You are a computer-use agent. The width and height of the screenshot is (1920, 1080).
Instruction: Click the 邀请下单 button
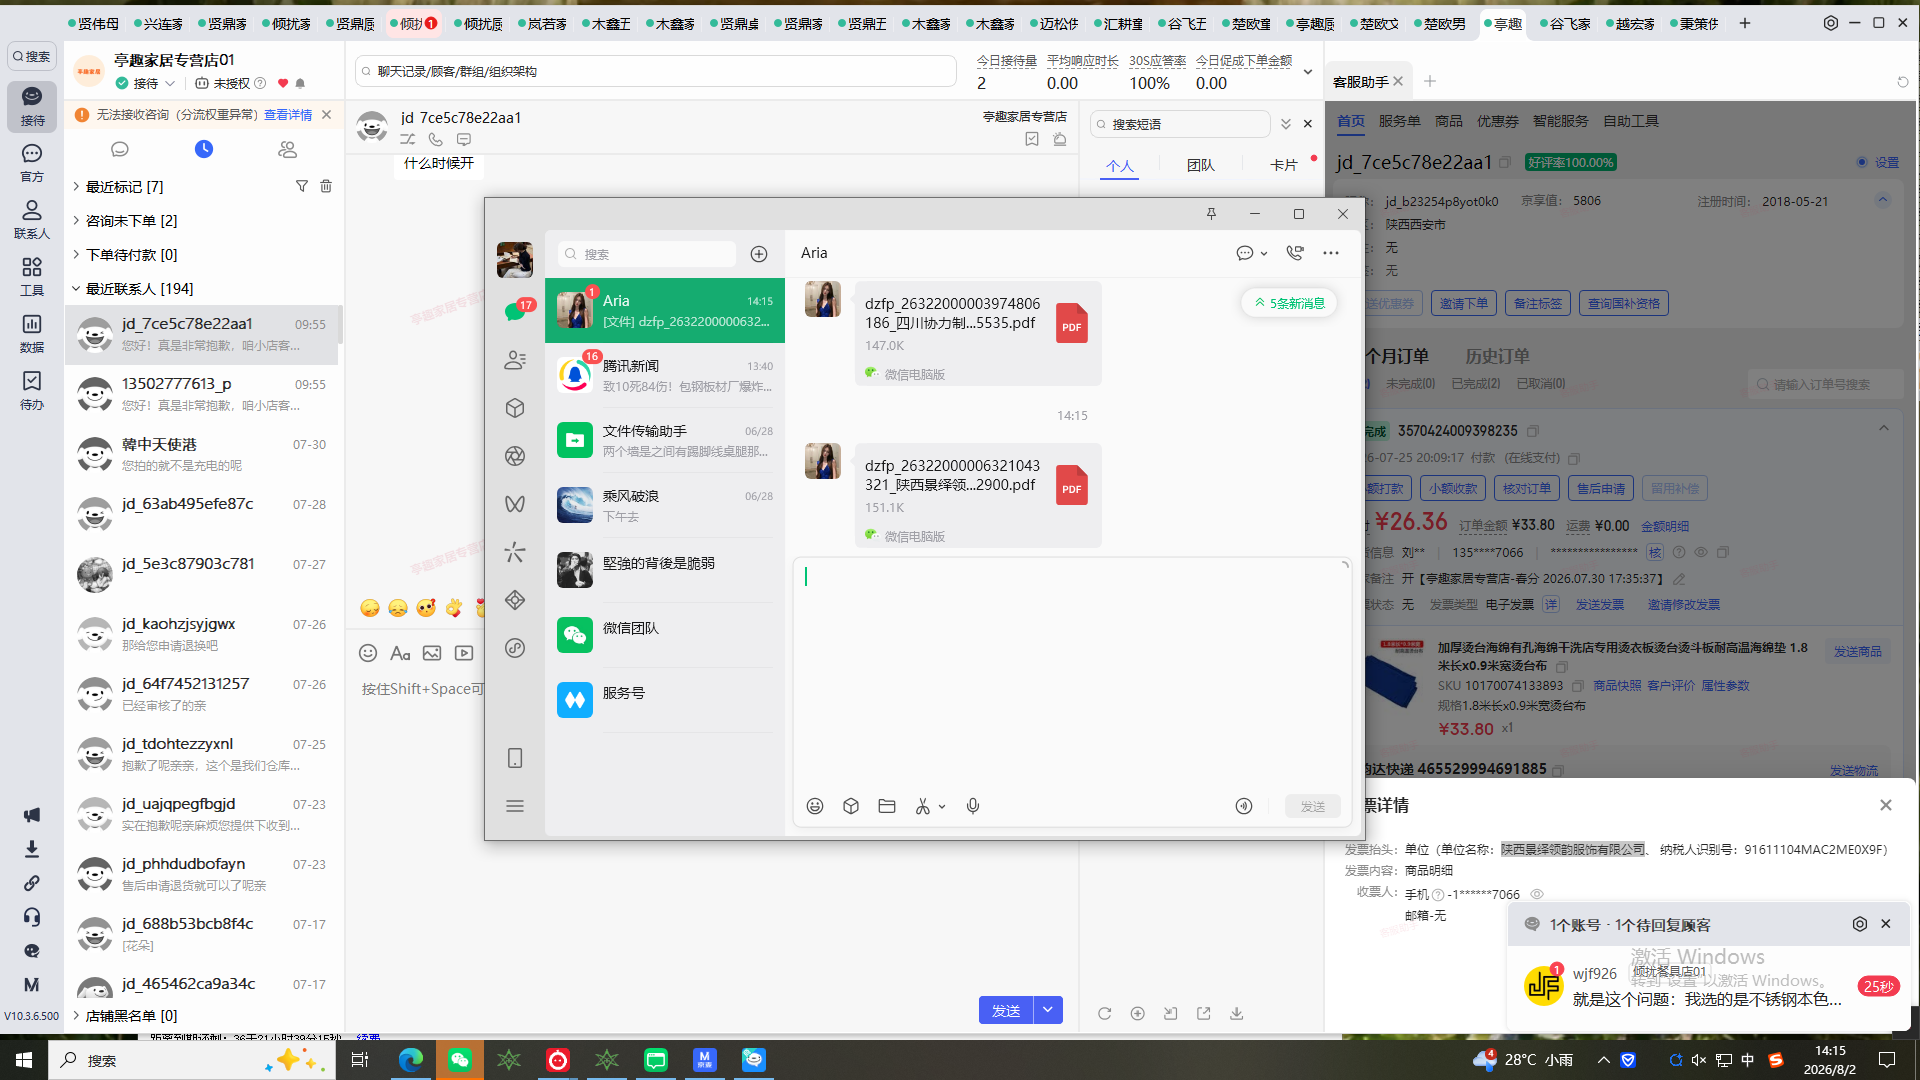(x=1463, y=303)
